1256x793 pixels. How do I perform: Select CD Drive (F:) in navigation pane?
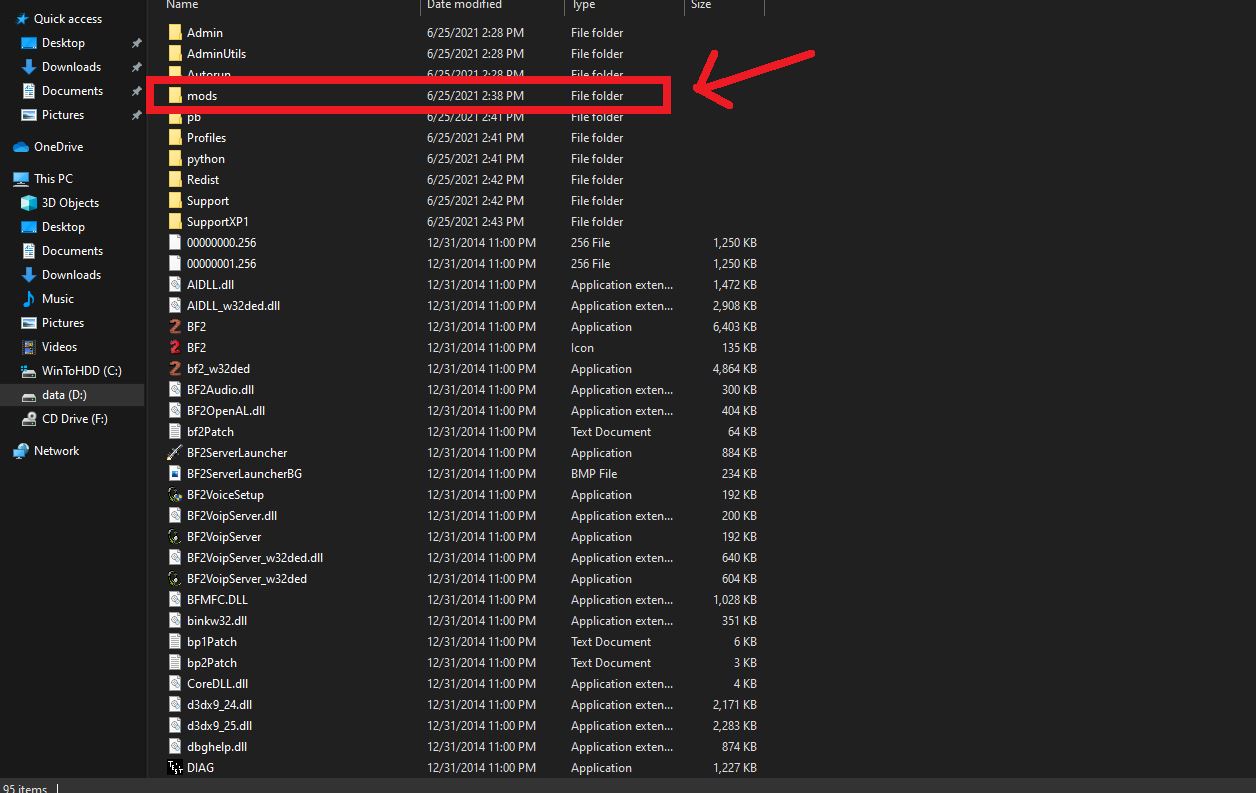(74, 419)
